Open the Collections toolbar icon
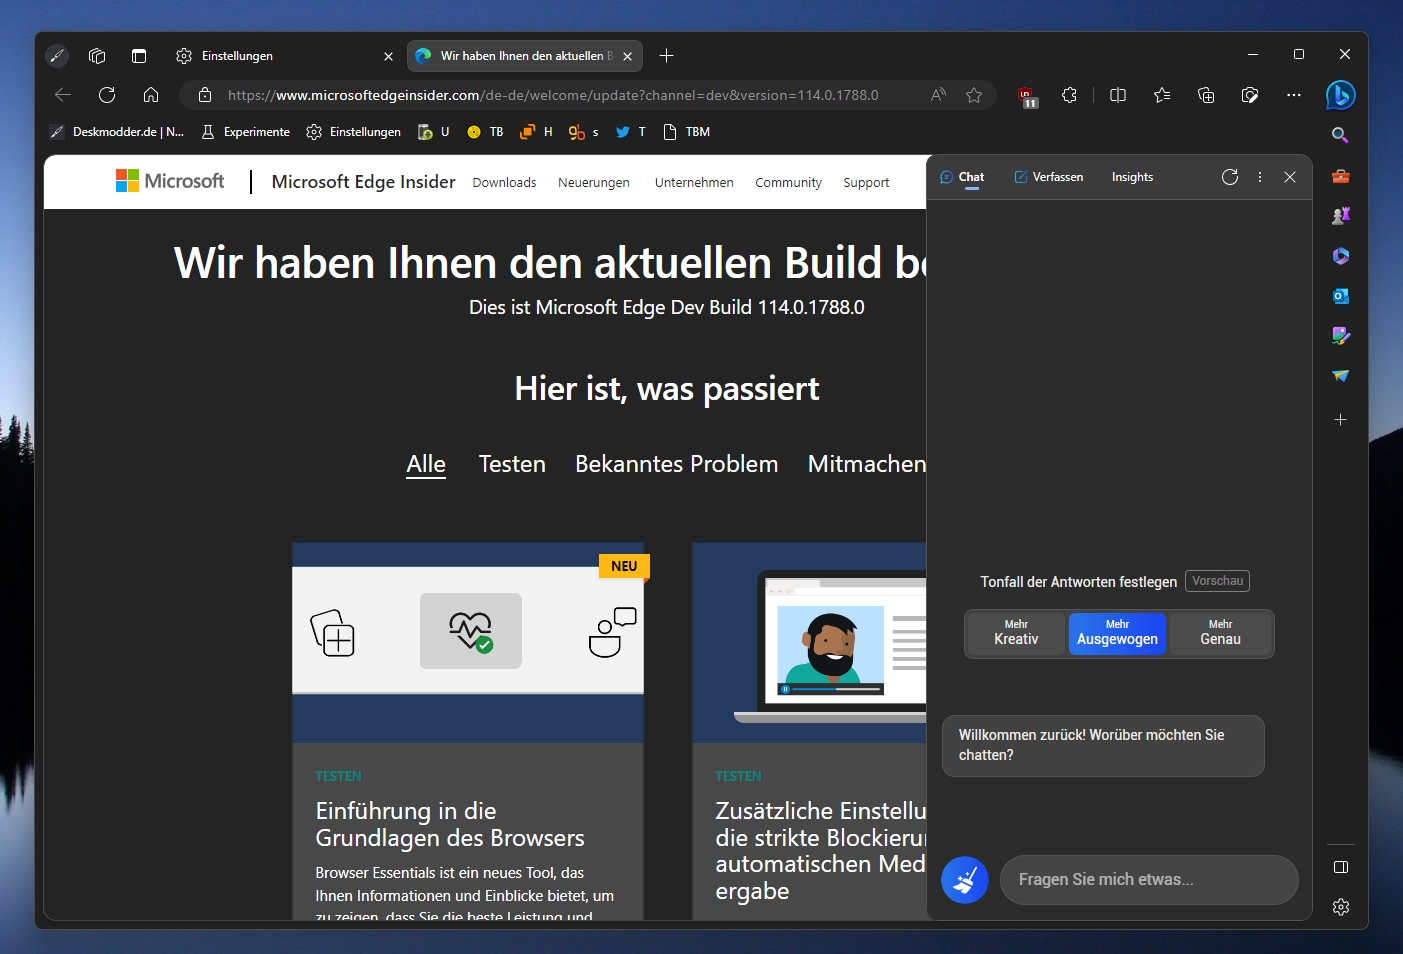Image resolution: width=1403 pixels, height=954 pixels. 1206,95
